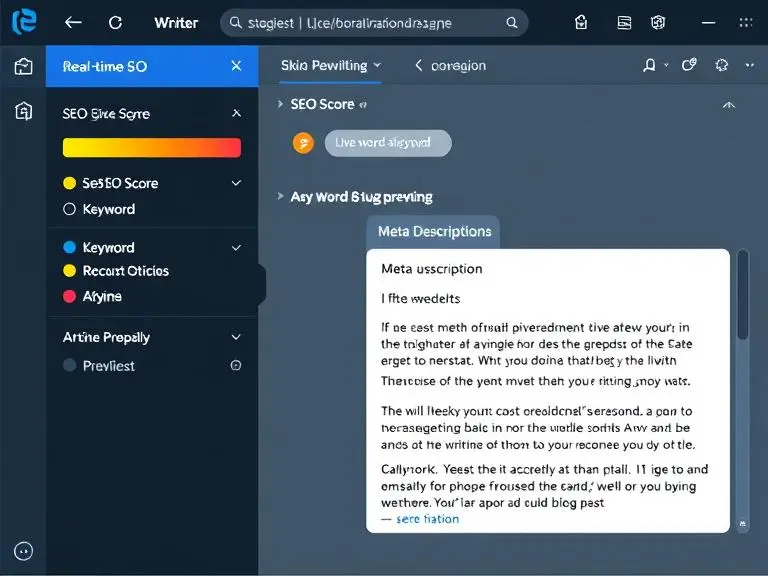
Task: Minimize the window with the dash icon
Action: pos(708,23)
